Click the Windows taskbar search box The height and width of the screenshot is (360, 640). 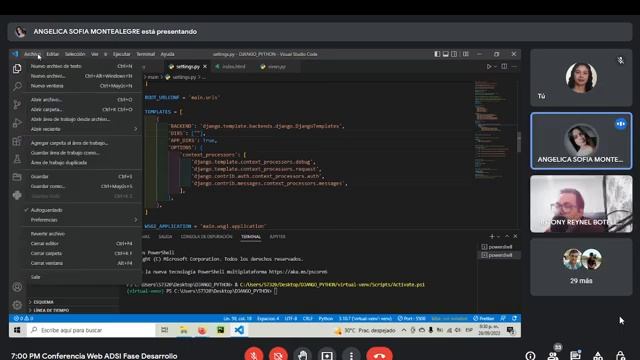91,330
